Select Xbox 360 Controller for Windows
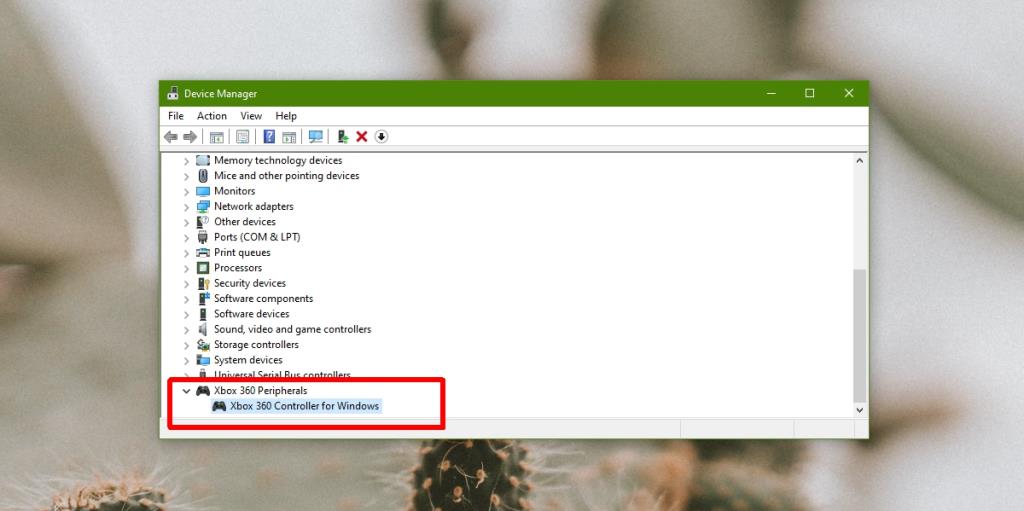Viewport: 1024px width, 511px height. [304, 406]
